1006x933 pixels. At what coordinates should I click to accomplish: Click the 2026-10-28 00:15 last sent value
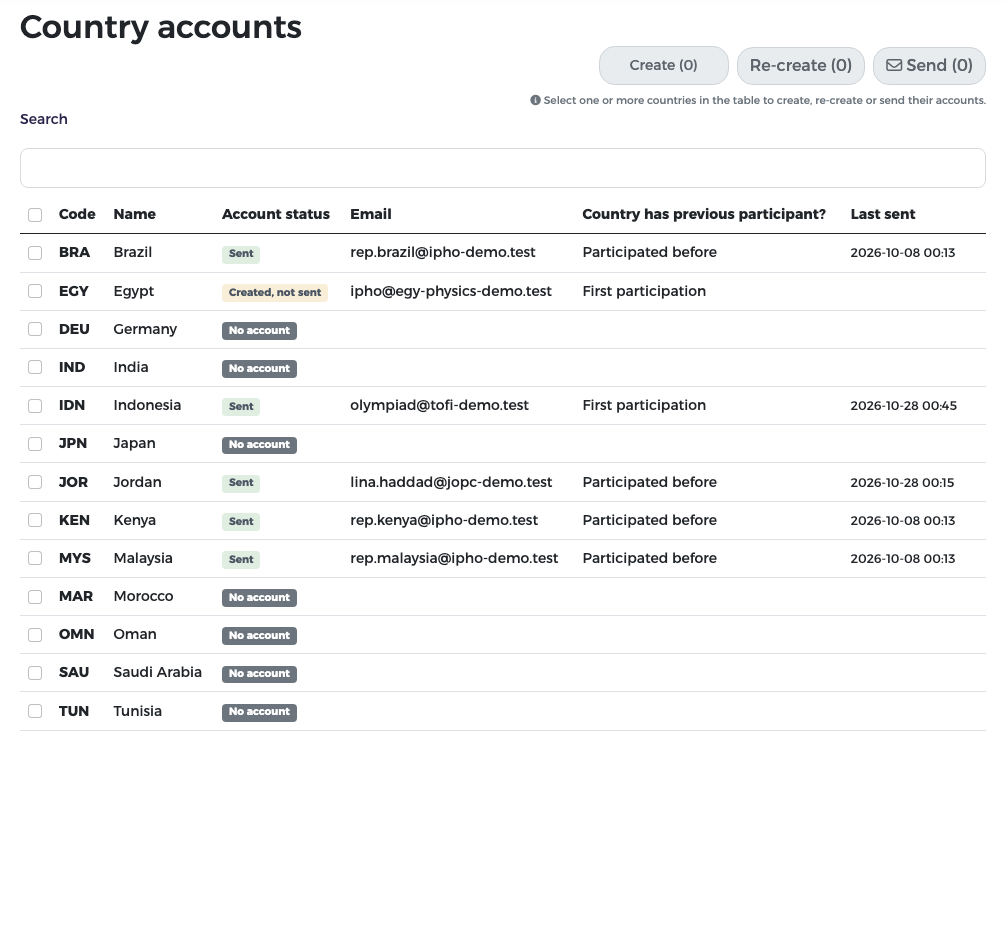coord(902,483)
